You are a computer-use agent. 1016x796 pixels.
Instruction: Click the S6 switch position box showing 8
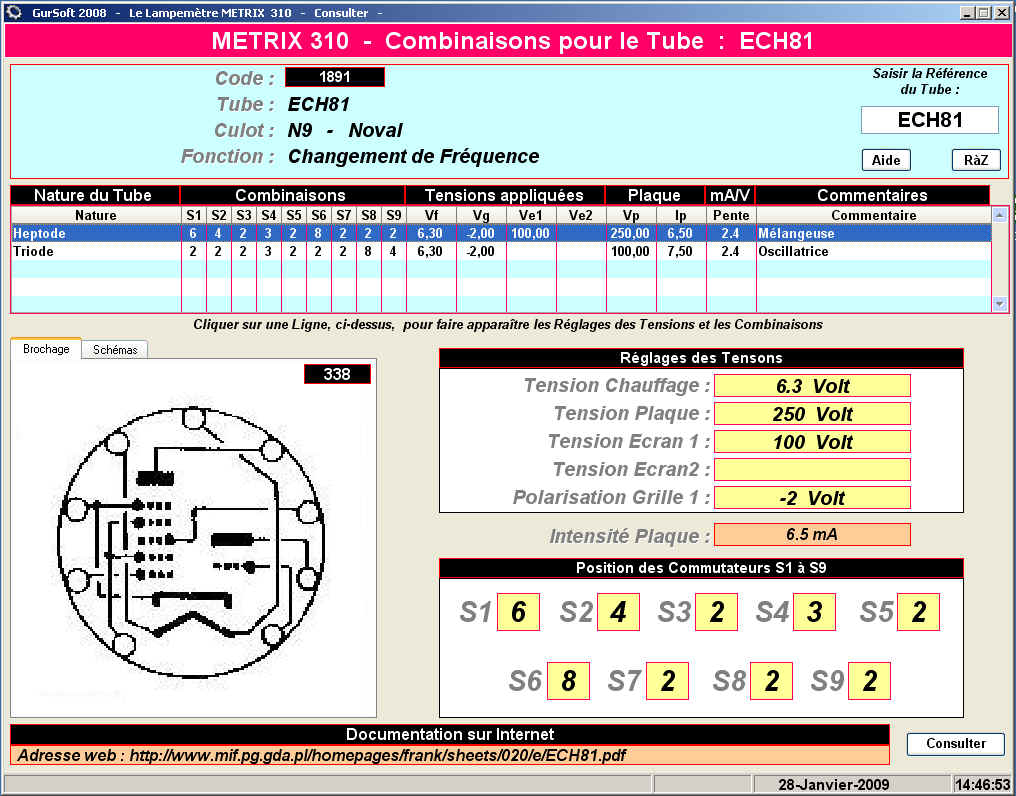[568, 681]
